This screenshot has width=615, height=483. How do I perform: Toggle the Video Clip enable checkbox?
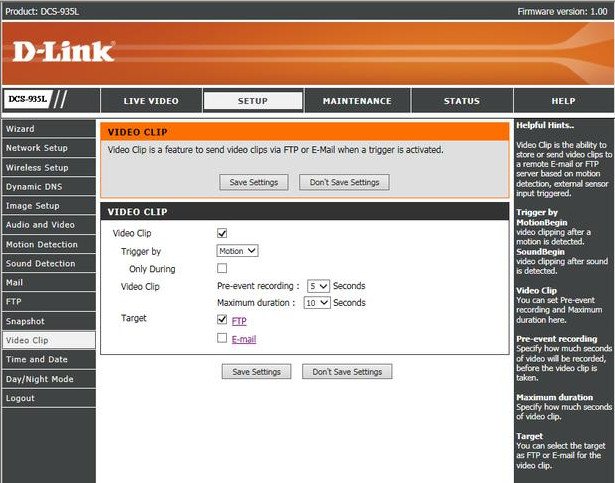point(222,233)
